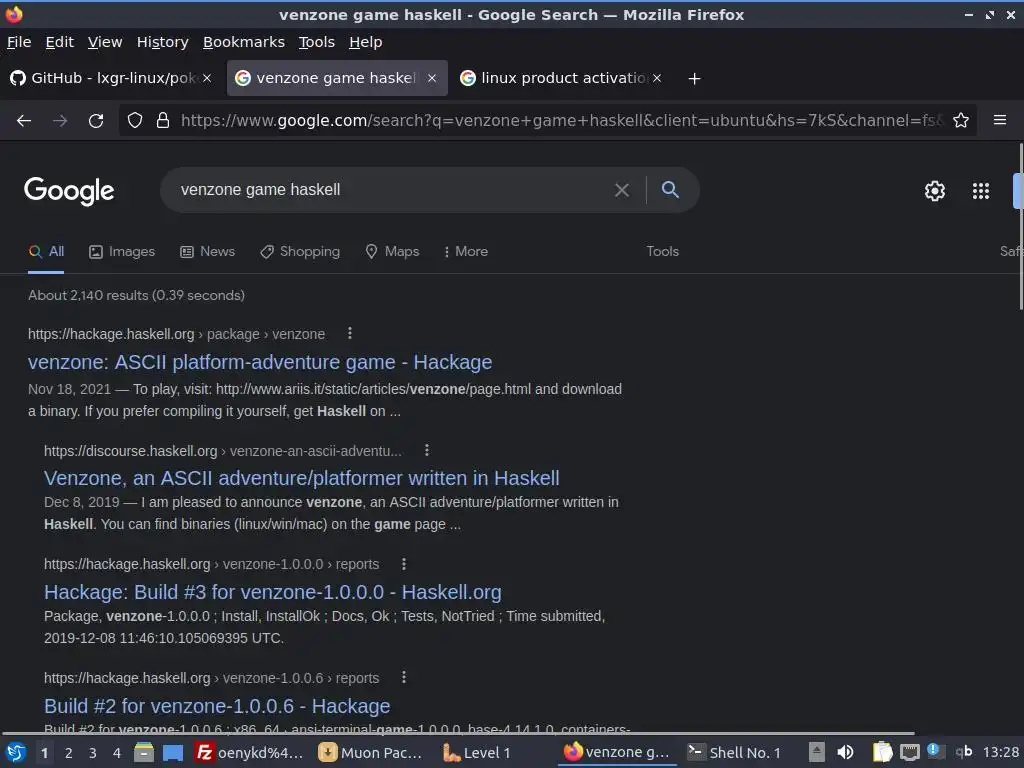
Task: Open the View menu
Action: 105,42
